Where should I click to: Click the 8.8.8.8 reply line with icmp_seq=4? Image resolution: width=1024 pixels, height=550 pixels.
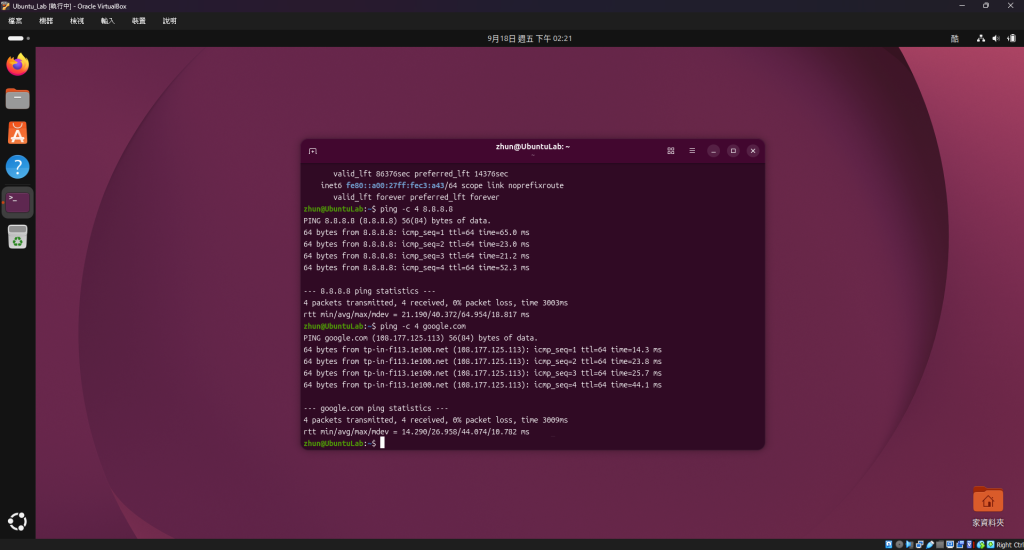pyautogui.click(x=416, y=267)
